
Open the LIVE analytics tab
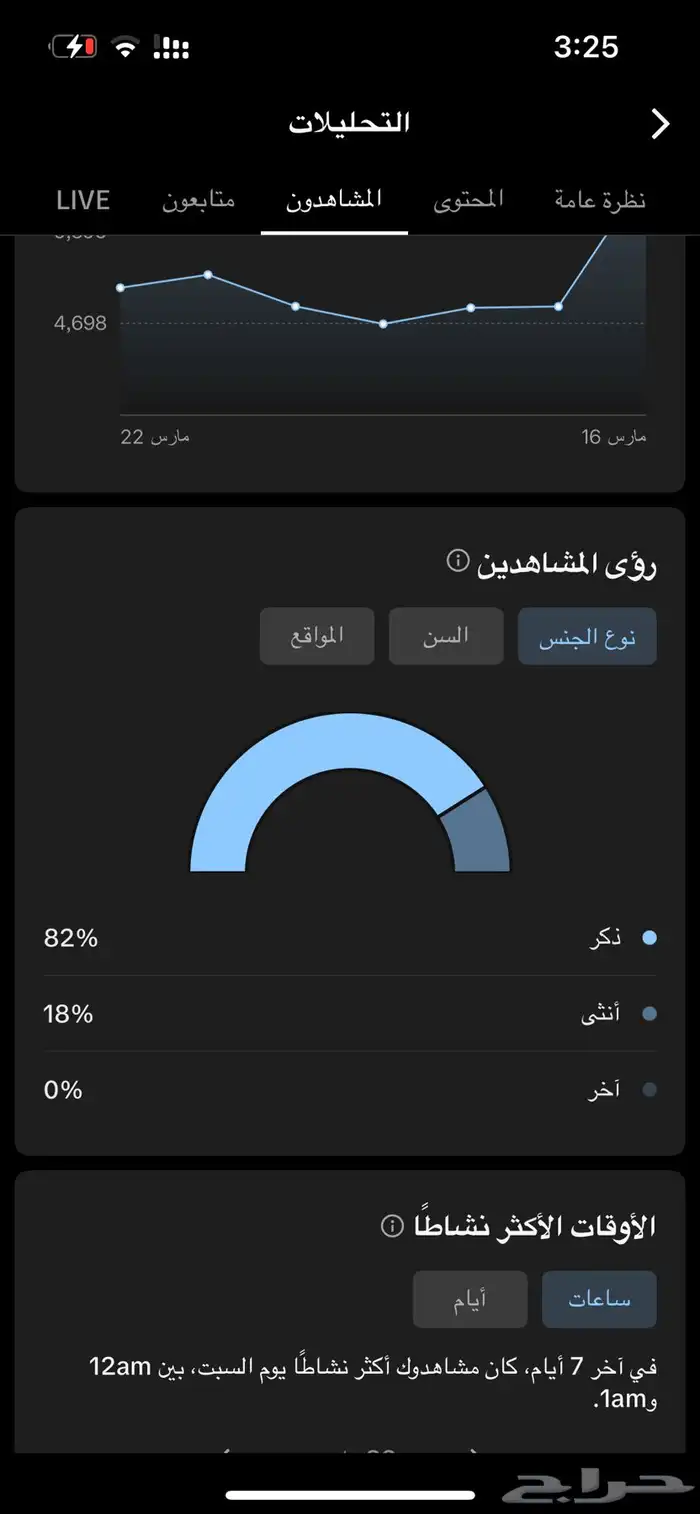click(83, 200)
